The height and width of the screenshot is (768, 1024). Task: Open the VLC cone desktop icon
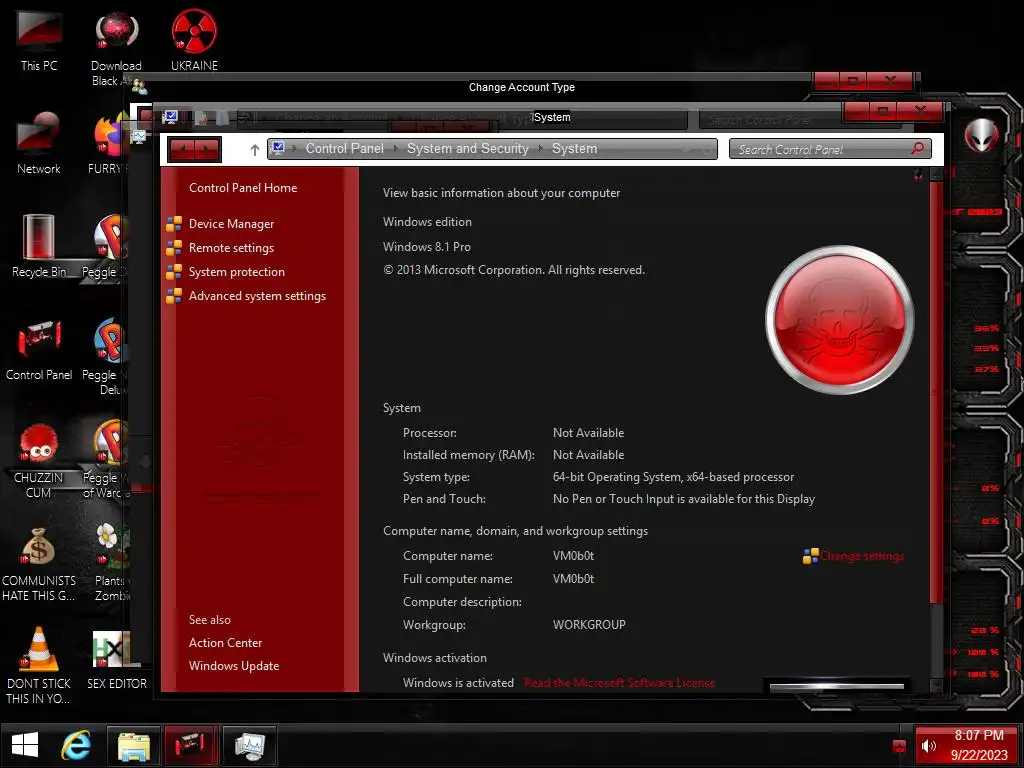pyautogui.click(x=39, y=665)
